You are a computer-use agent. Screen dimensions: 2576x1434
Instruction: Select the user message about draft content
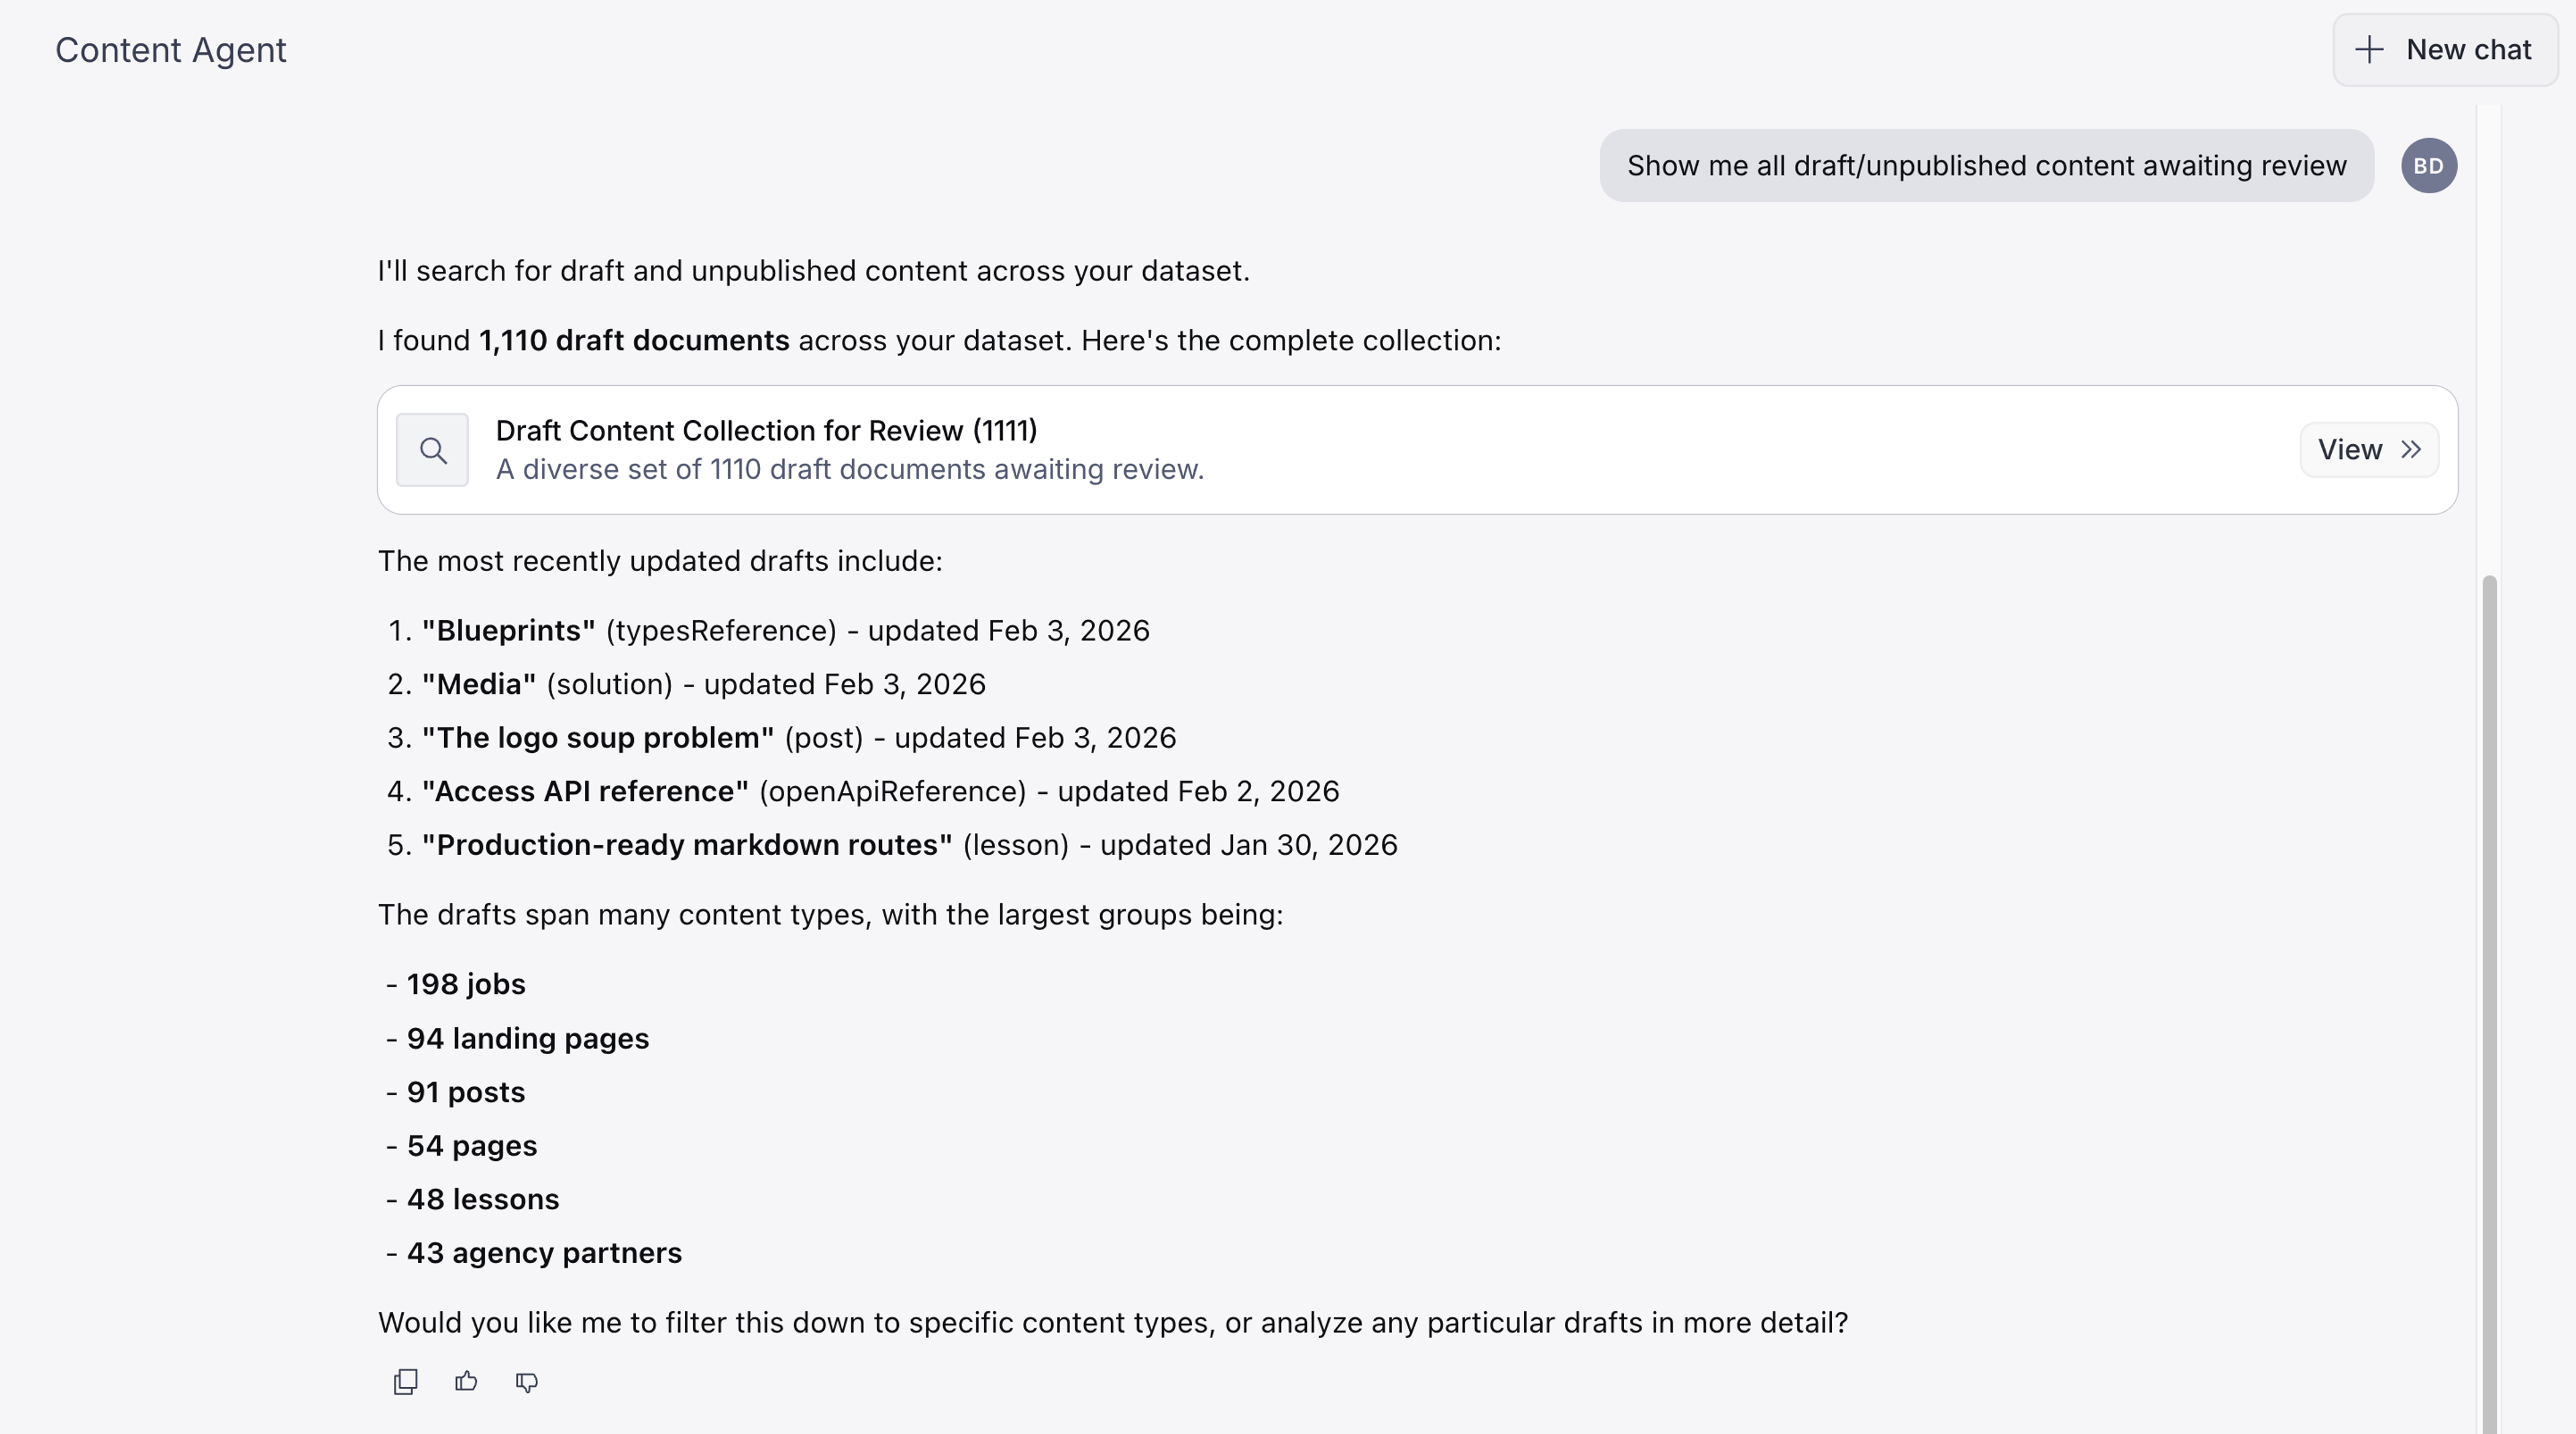pyautogui.click(x=1986, y=166)
